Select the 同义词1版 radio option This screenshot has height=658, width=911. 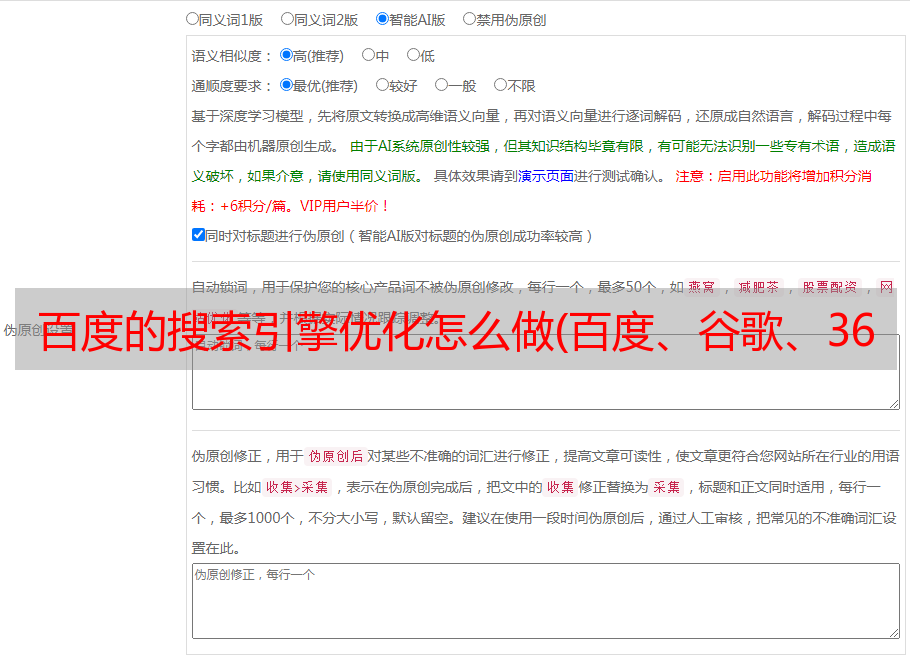pyautogui.click(x=192, y=19)
